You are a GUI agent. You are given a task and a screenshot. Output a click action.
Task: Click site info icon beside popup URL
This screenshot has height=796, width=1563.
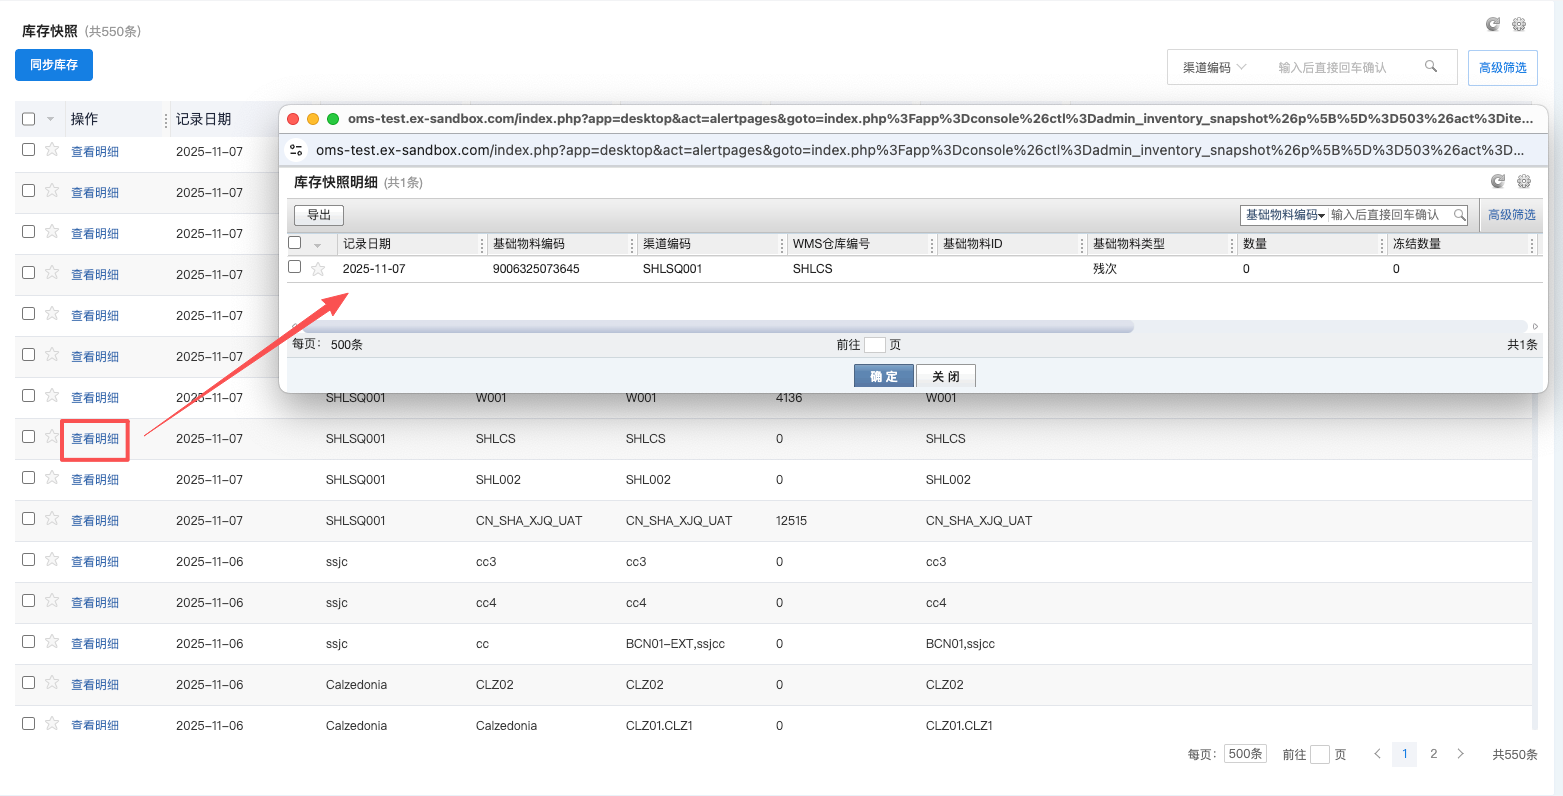point(296,150)
